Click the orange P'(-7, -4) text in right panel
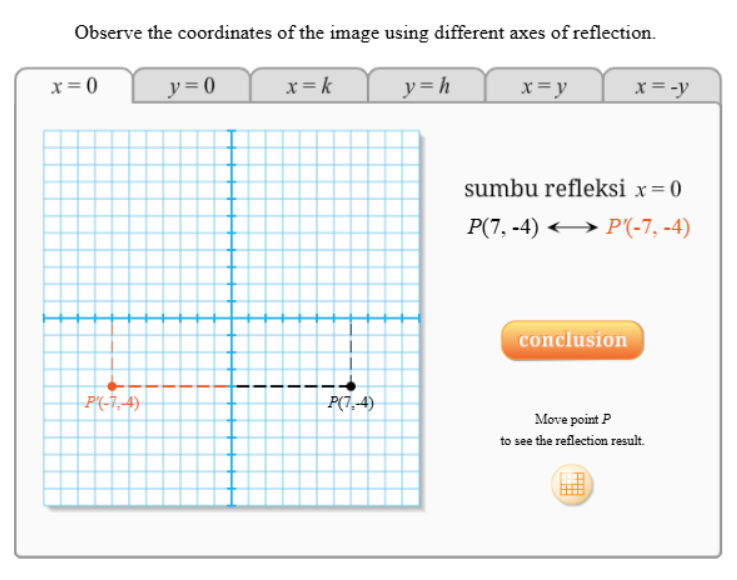 coord(648,227)
